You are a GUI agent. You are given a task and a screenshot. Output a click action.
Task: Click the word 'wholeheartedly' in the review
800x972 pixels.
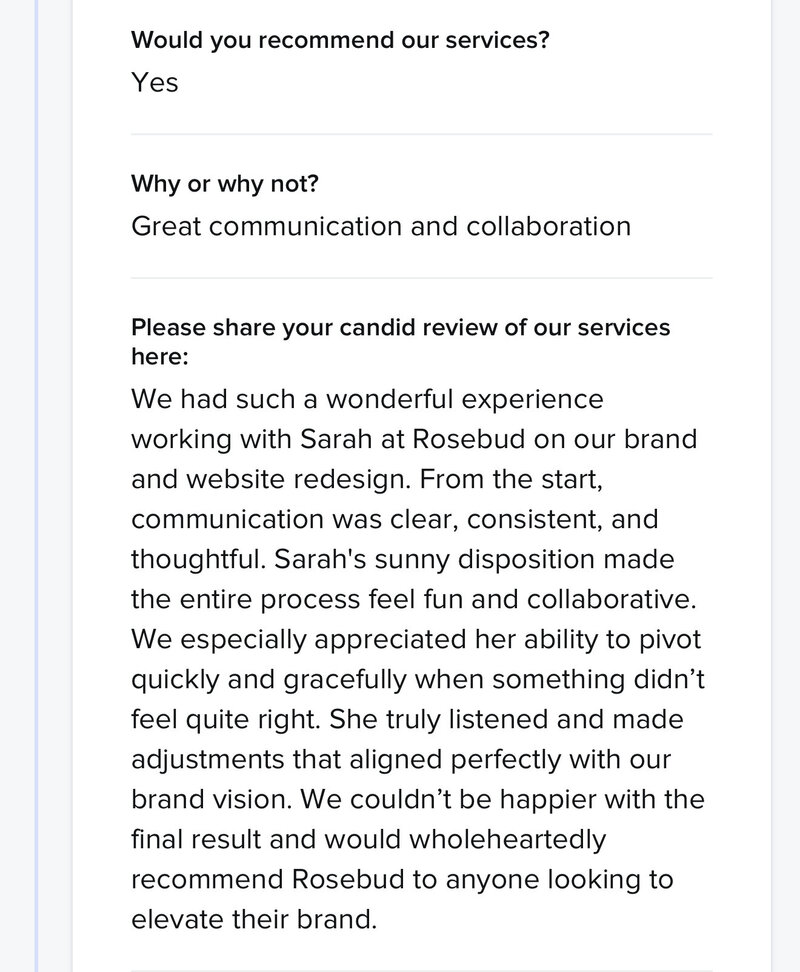(x=507, y=840)
